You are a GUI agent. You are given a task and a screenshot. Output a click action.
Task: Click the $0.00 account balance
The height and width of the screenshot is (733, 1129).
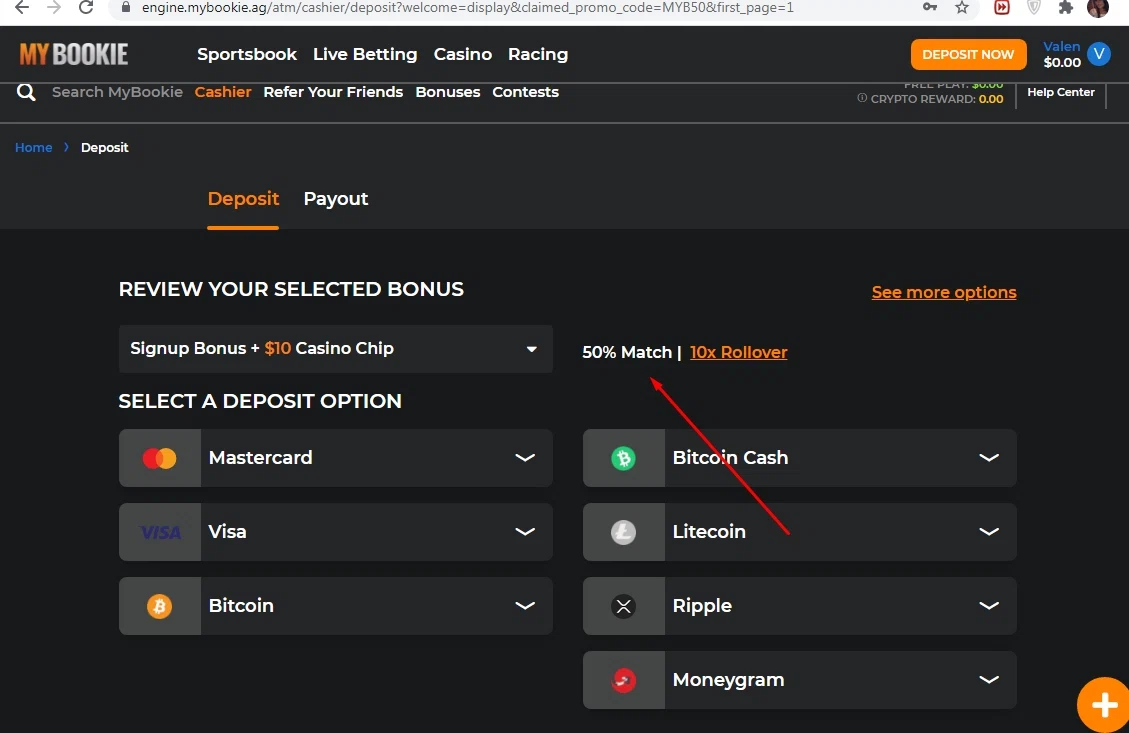[1062, 63]
